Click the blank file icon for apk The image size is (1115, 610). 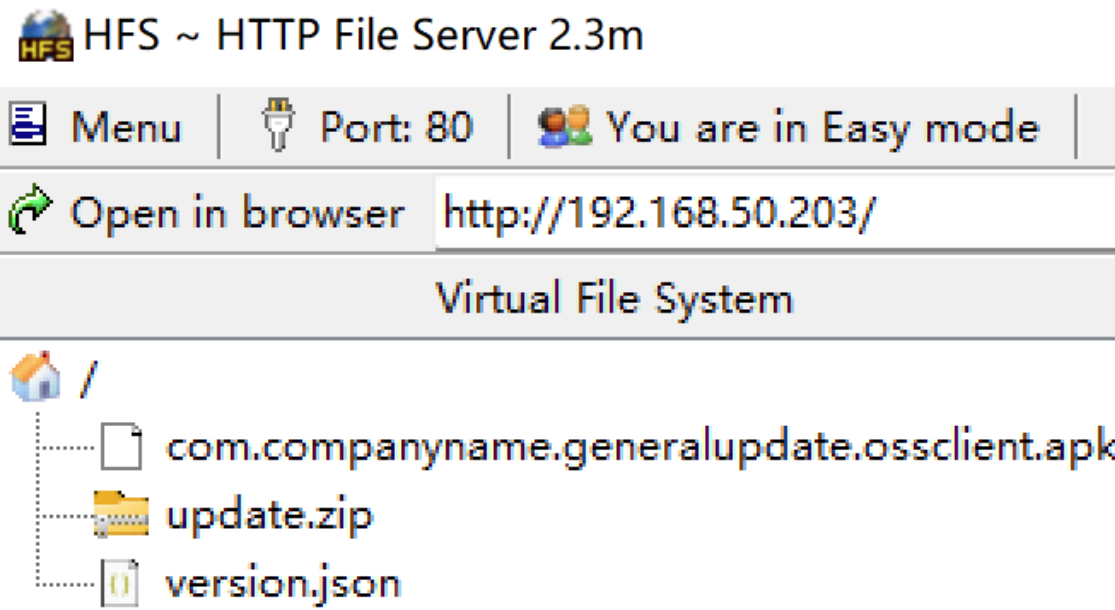[x=121, y=446]
